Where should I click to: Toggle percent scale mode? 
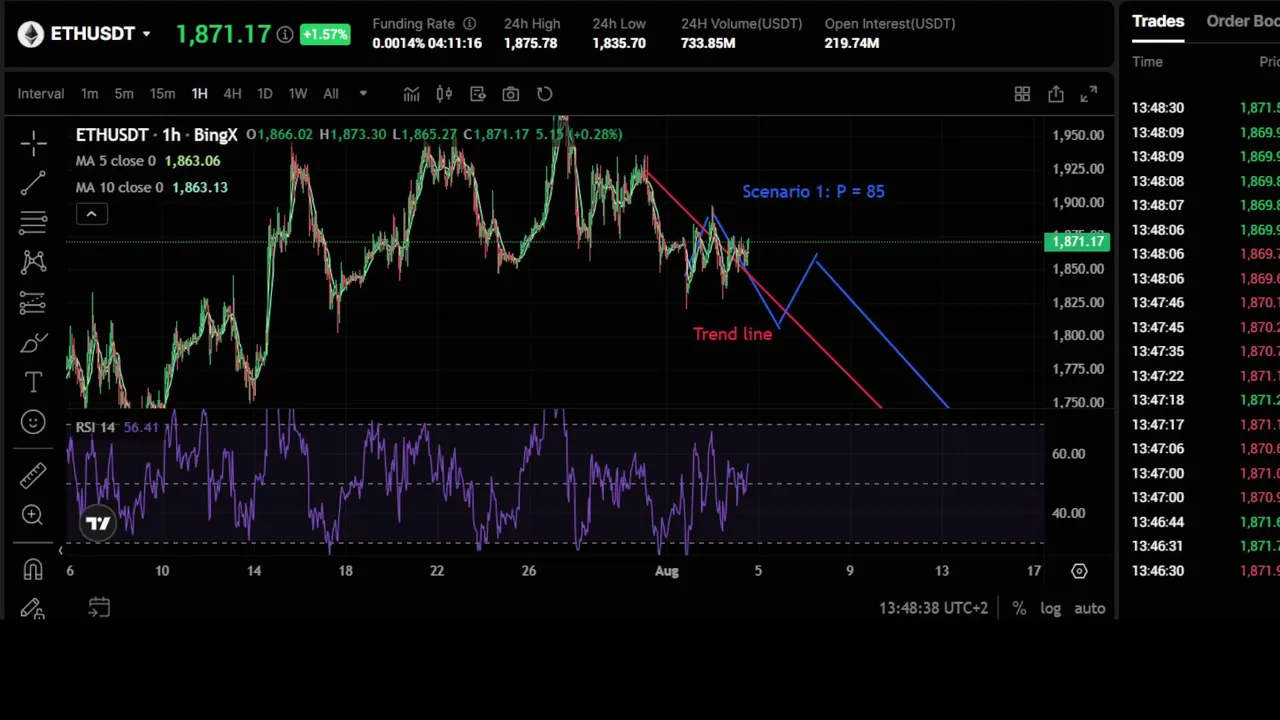point(1019,608)
